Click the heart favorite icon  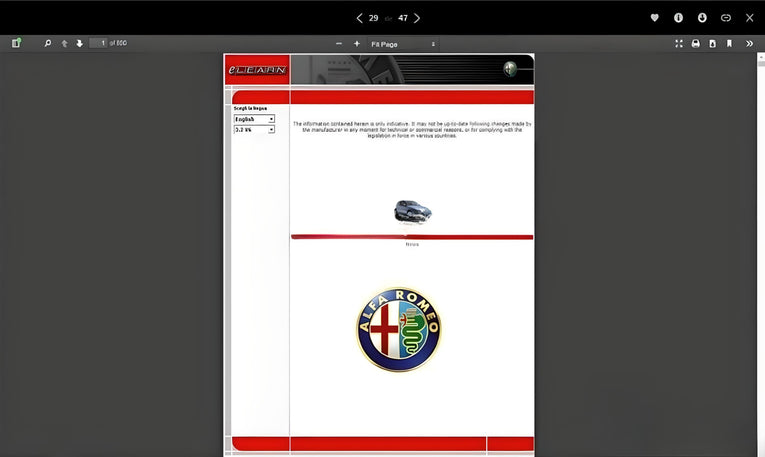click(655, 18)
